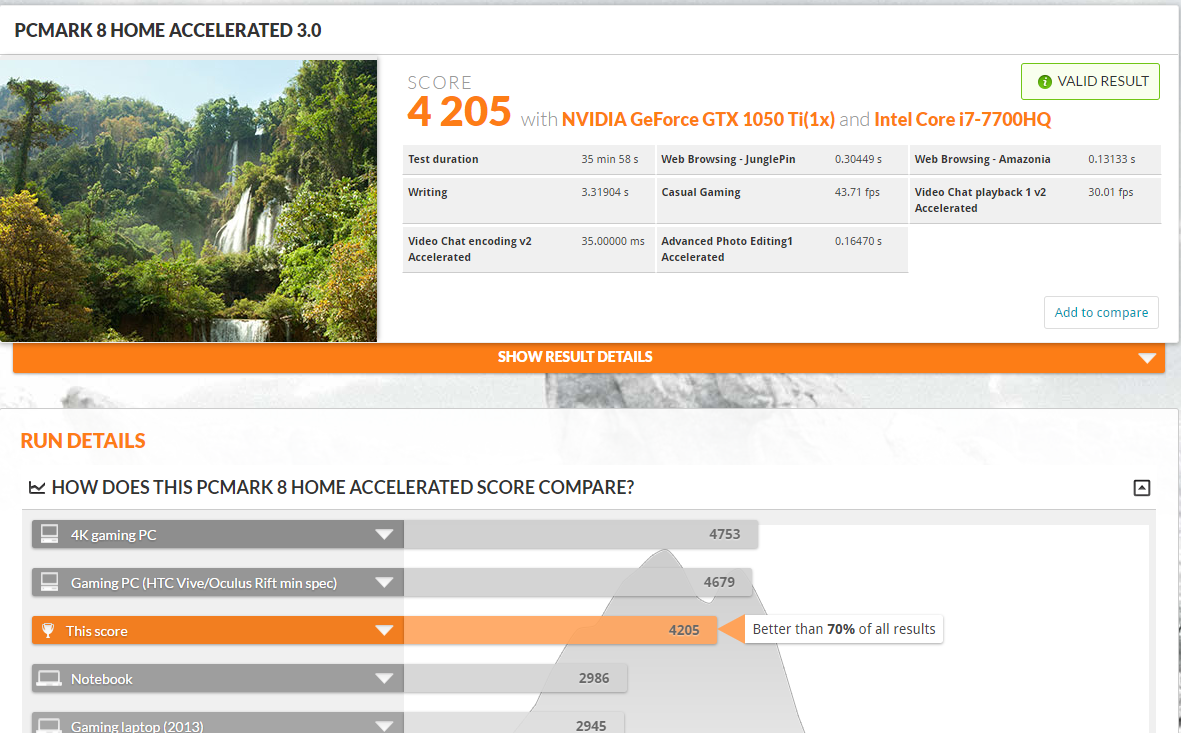The height and width of the screenshot is (733, 1181).
Task: Click the orange 4205 score bar
Action: pyautogui.click(x=560, y=631)
